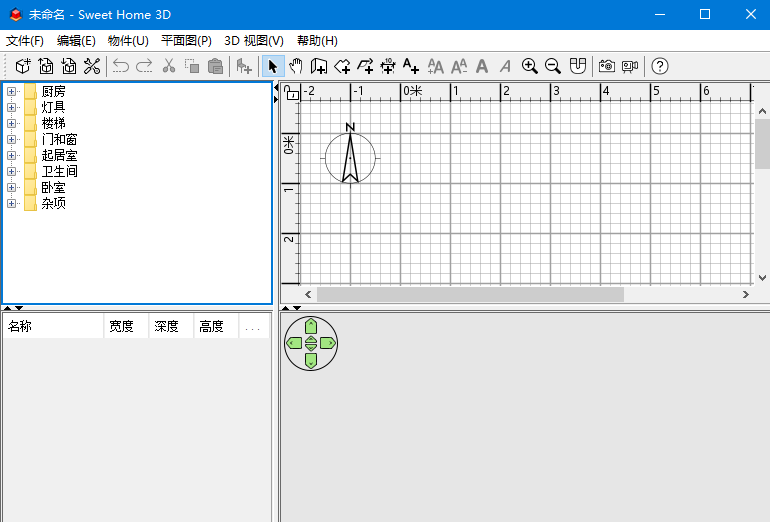Click the Create video camera icon
770x522 pixels.
click(x=630, y=66)
